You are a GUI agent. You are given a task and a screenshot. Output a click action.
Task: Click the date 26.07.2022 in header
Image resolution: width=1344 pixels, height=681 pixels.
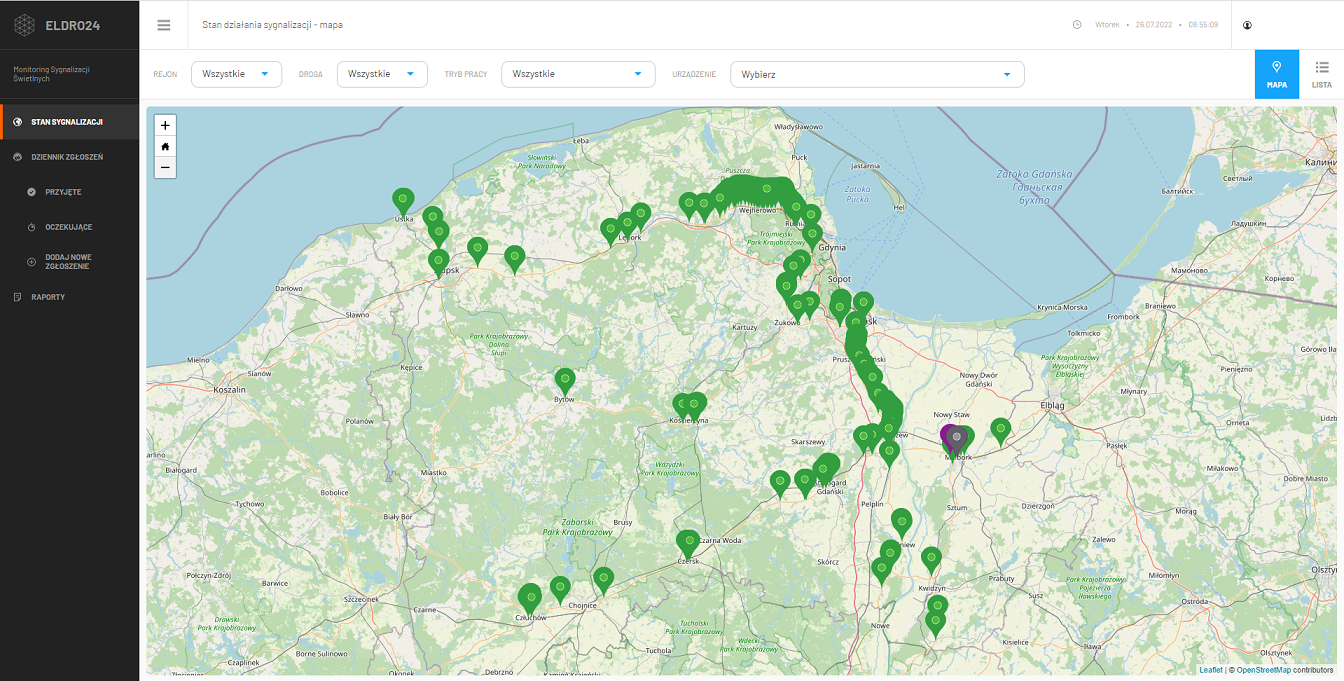pyautogui.click(x=1154, y=24)
